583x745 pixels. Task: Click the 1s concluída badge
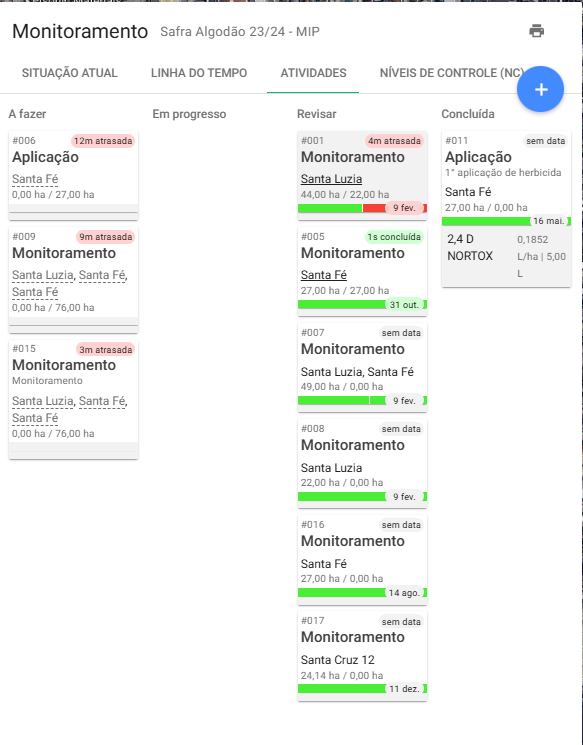[x=394, y=237]
